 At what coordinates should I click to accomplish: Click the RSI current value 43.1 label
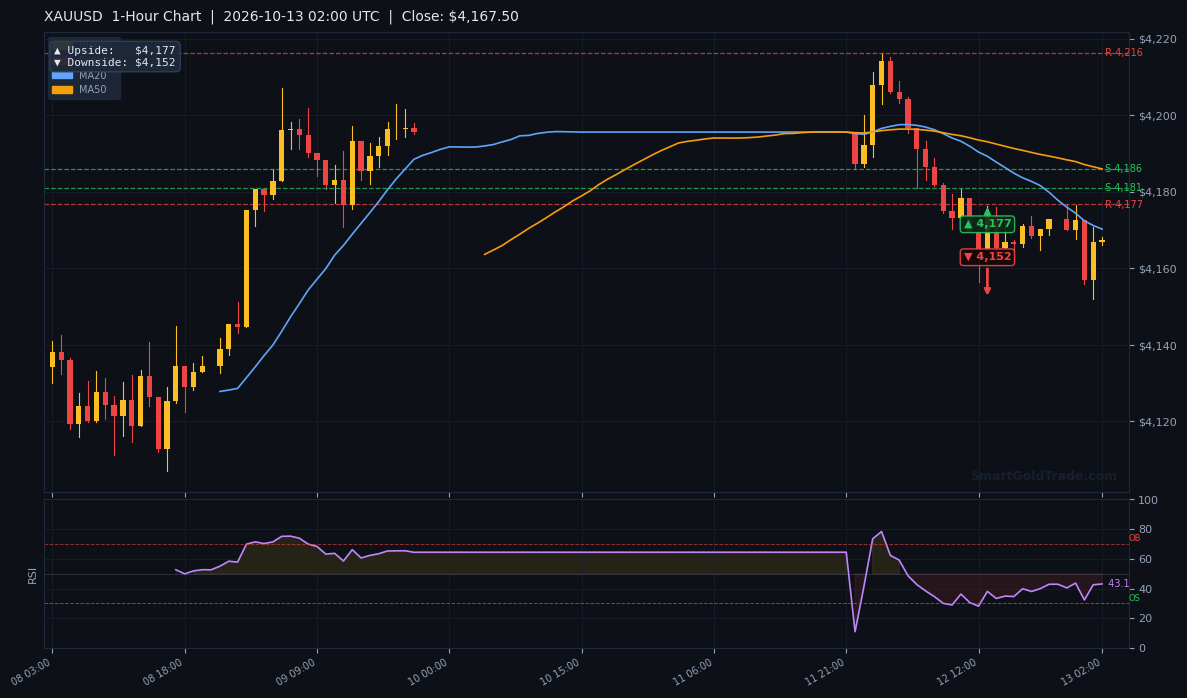point(1118,584)
